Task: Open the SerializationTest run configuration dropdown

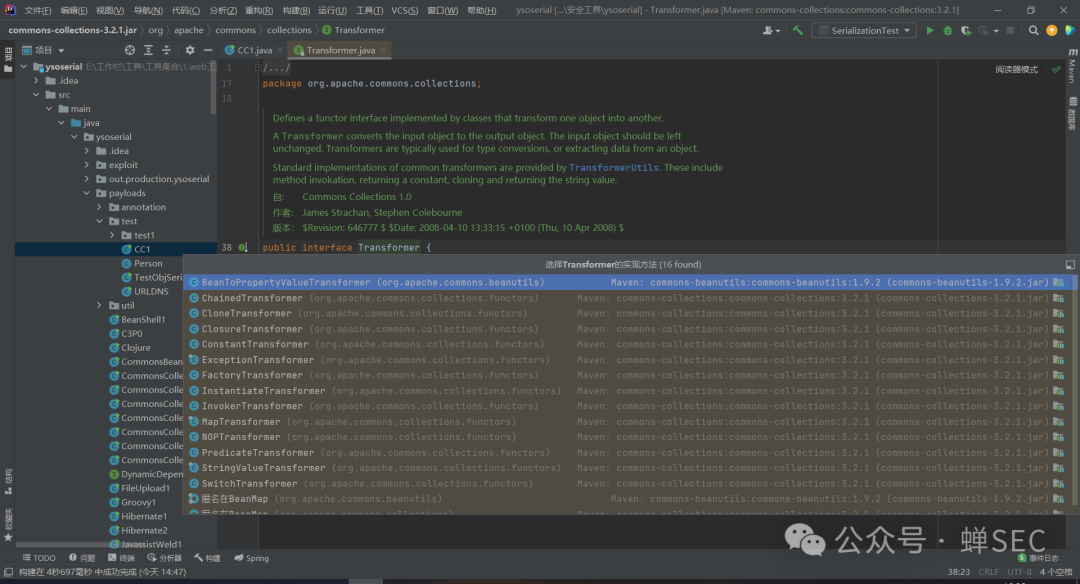Action: click(865, 31)
